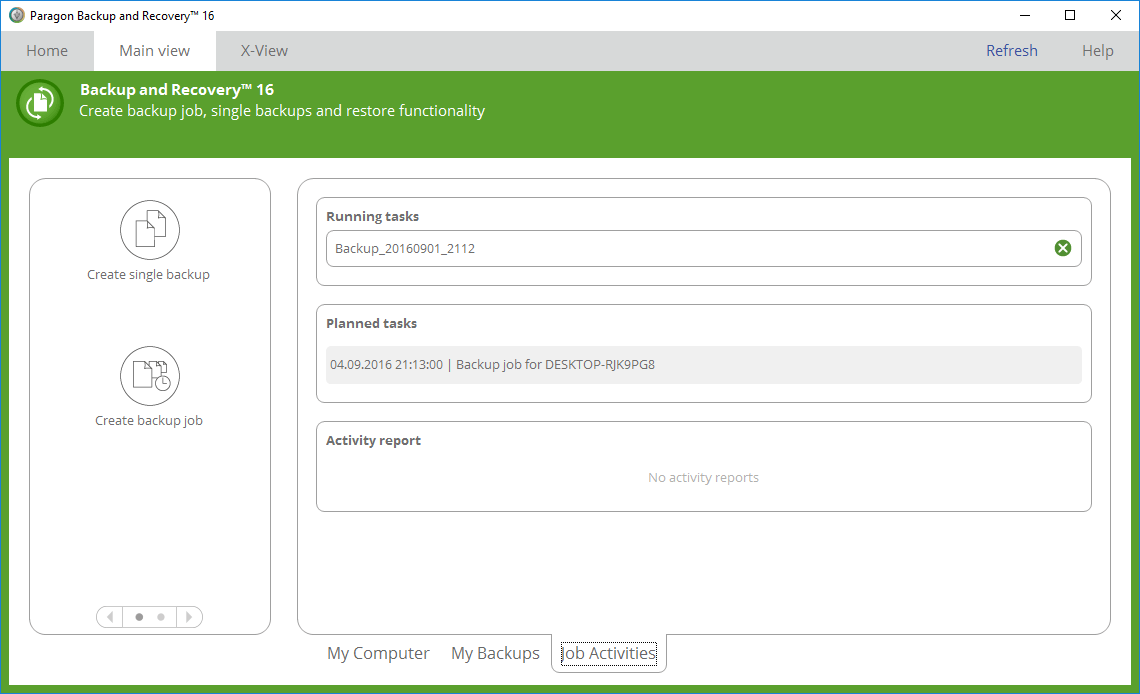1140x694 pixels.
Task: Go to previous page of backup actions
Action: click(x=110, y=617)
